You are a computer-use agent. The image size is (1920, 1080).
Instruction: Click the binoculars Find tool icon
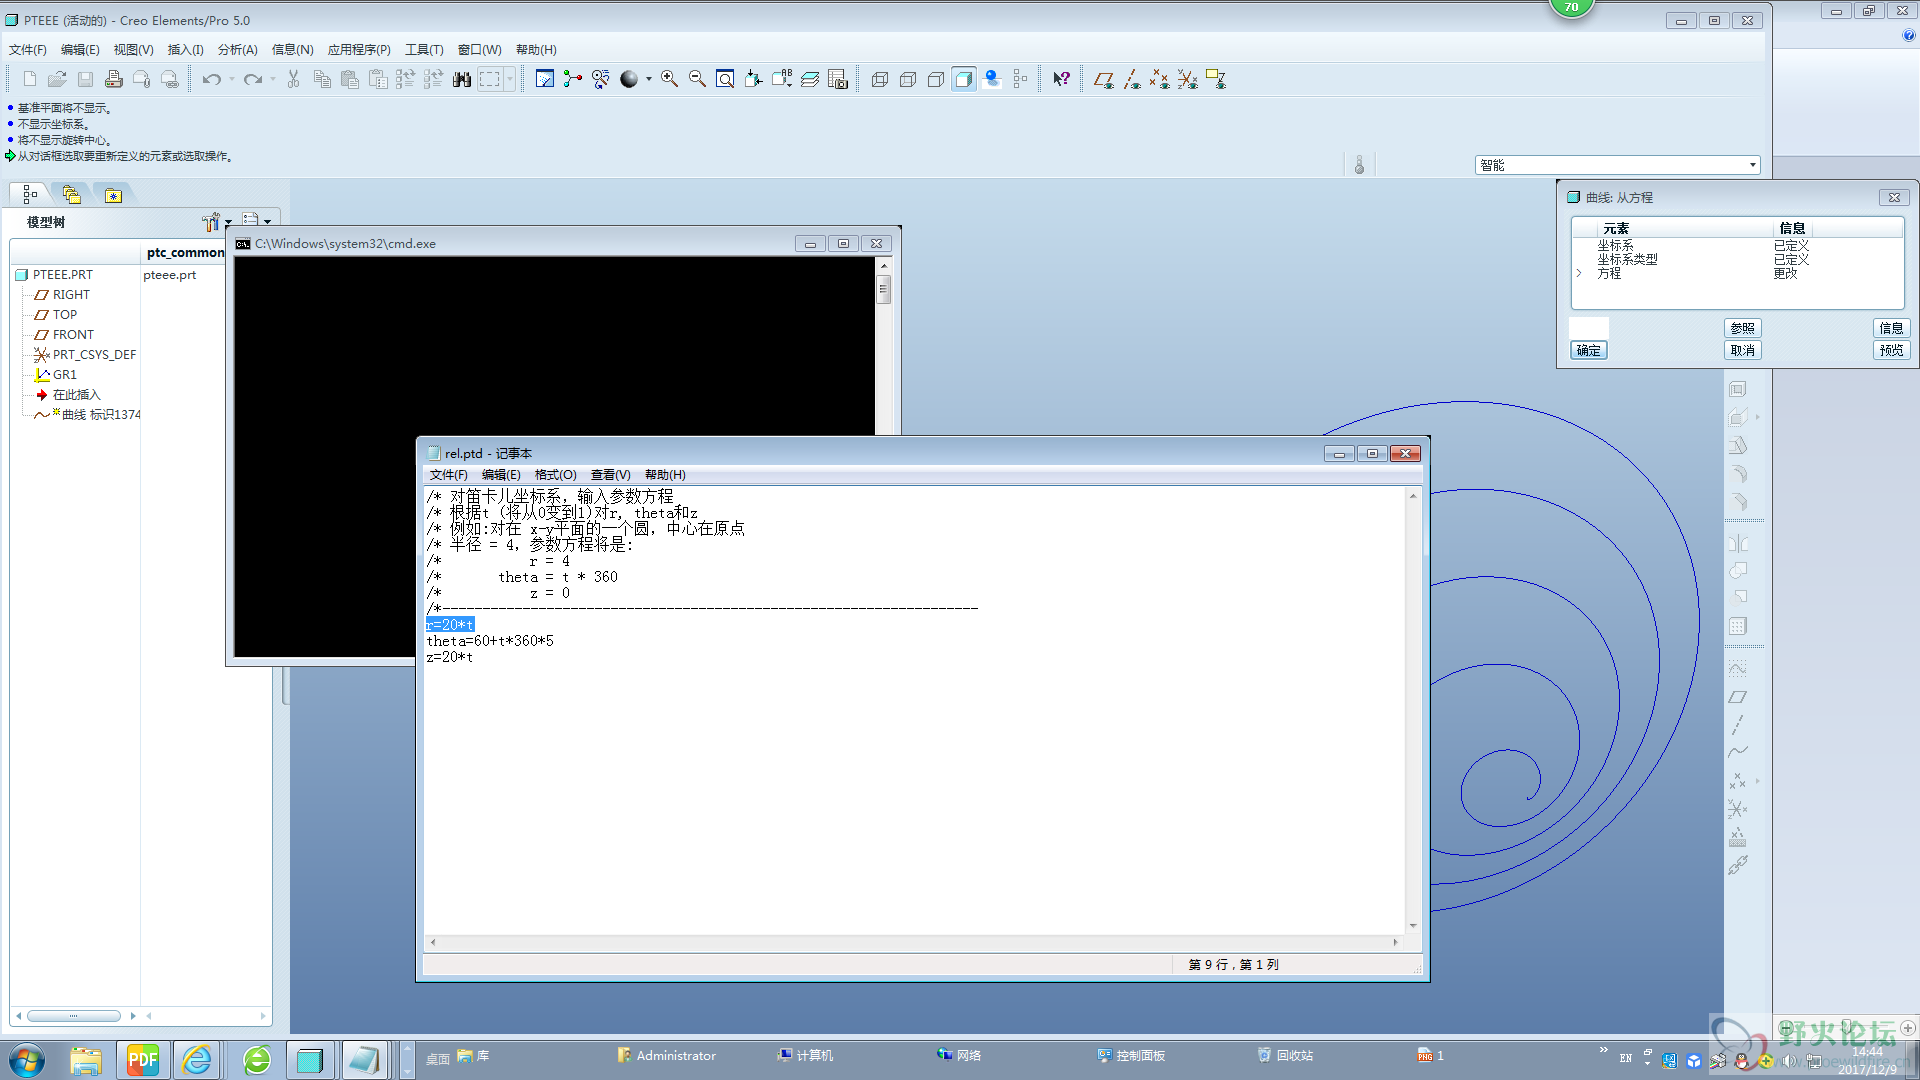click(461, 79)
